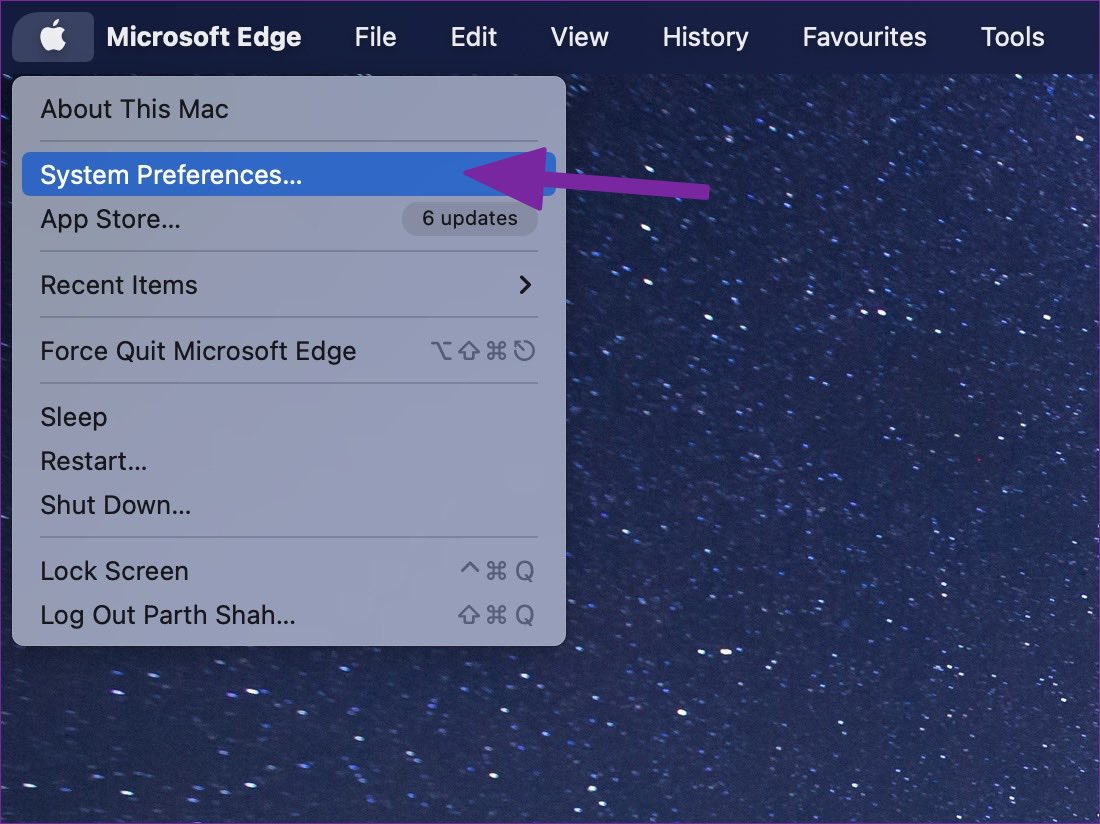The image size is (1100, 824).
Task: Select Lock Screen
Action: pos(289,571)
